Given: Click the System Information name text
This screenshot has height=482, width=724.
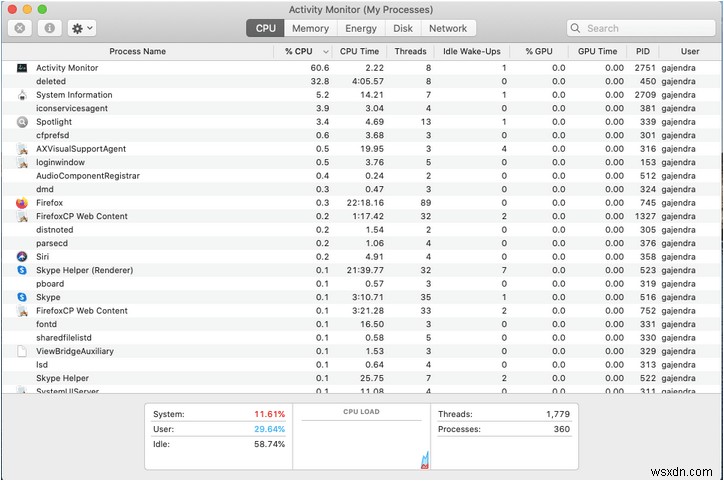Looking at the screenshot, I should [x=74, y=95].
